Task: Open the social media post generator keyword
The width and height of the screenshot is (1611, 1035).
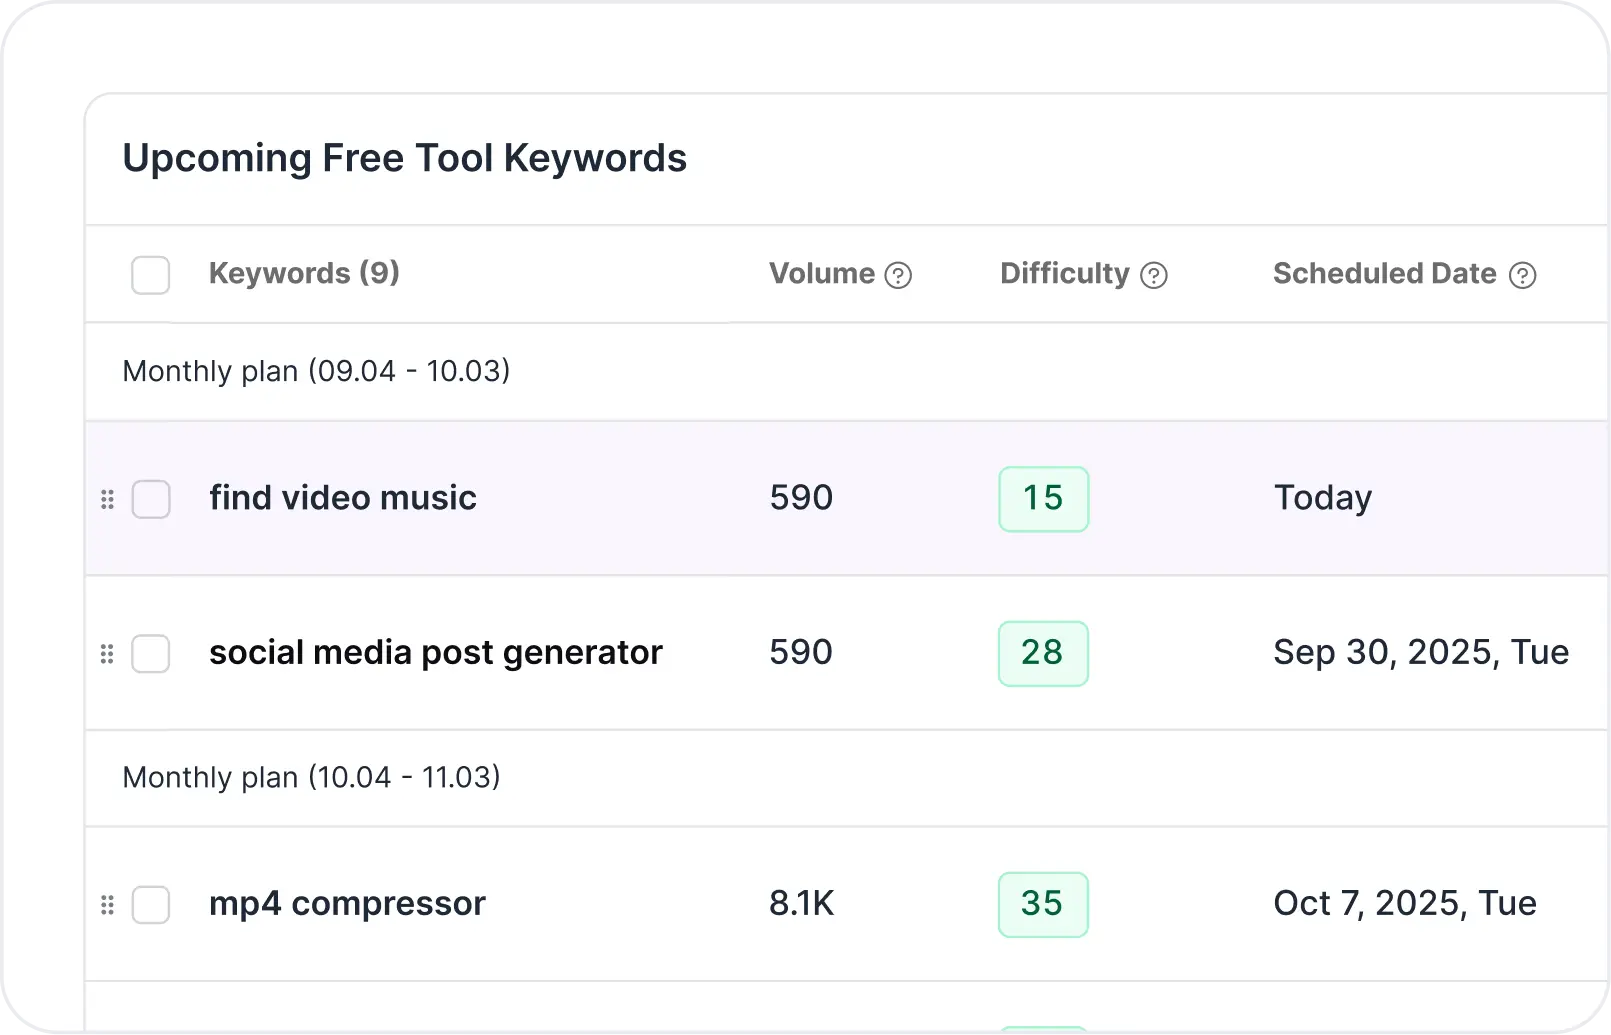Action: [435, 653]
